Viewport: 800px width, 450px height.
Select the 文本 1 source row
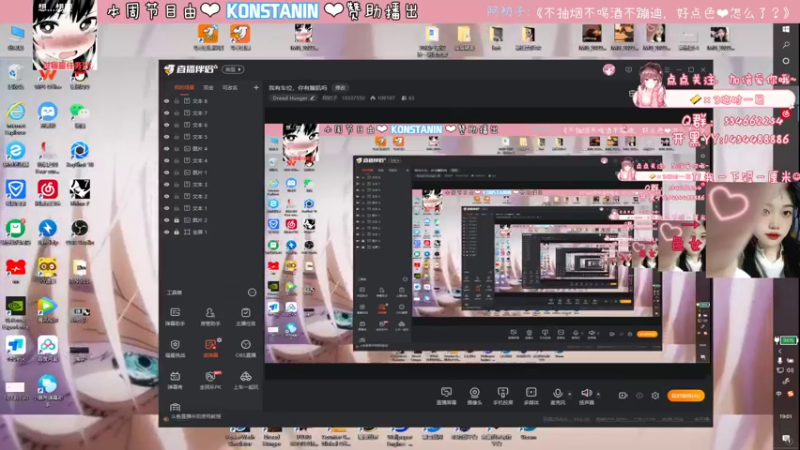(211, 208)
